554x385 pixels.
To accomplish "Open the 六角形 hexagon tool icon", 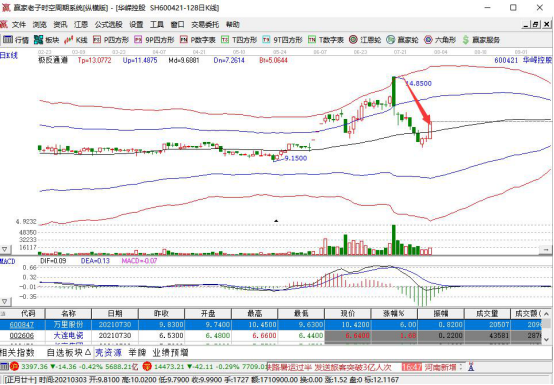I will (x=428, y=40).
